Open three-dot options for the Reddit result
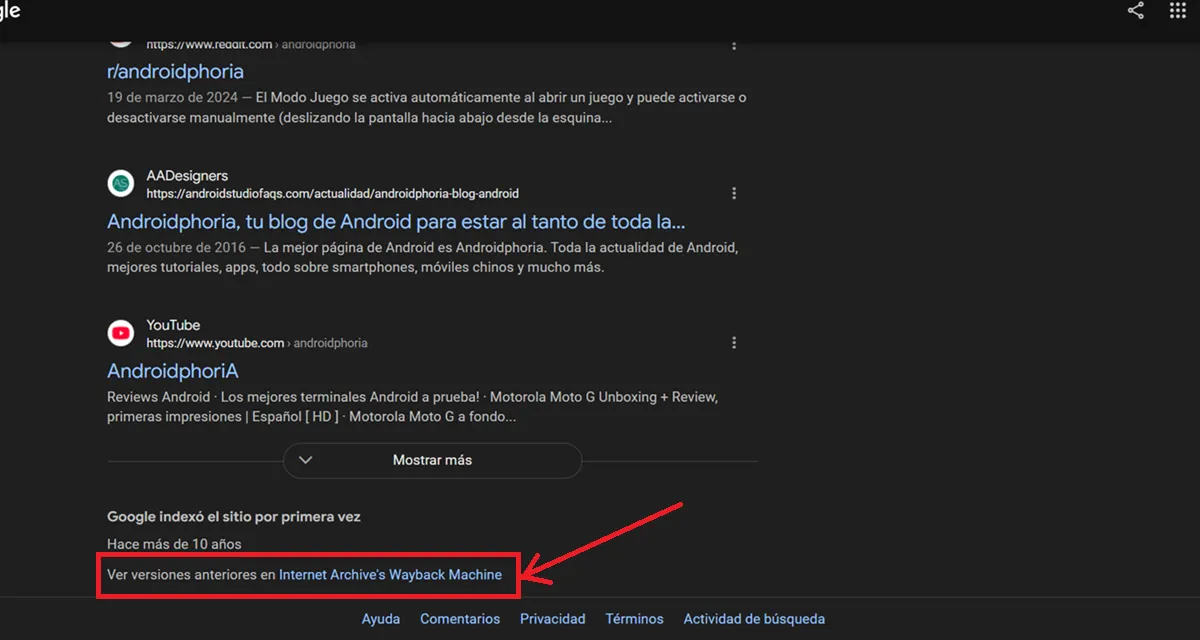 click(734, 45)
